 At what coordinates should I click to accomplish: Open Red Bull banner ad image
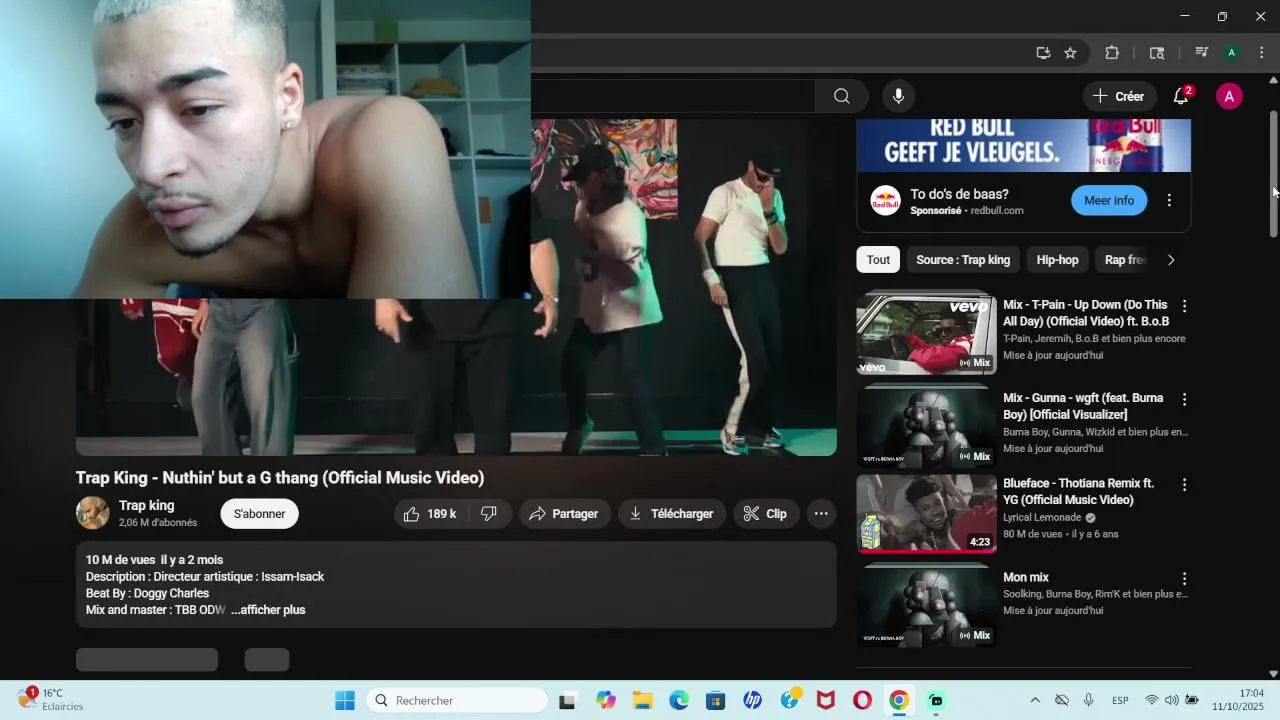click(1024, 145)
